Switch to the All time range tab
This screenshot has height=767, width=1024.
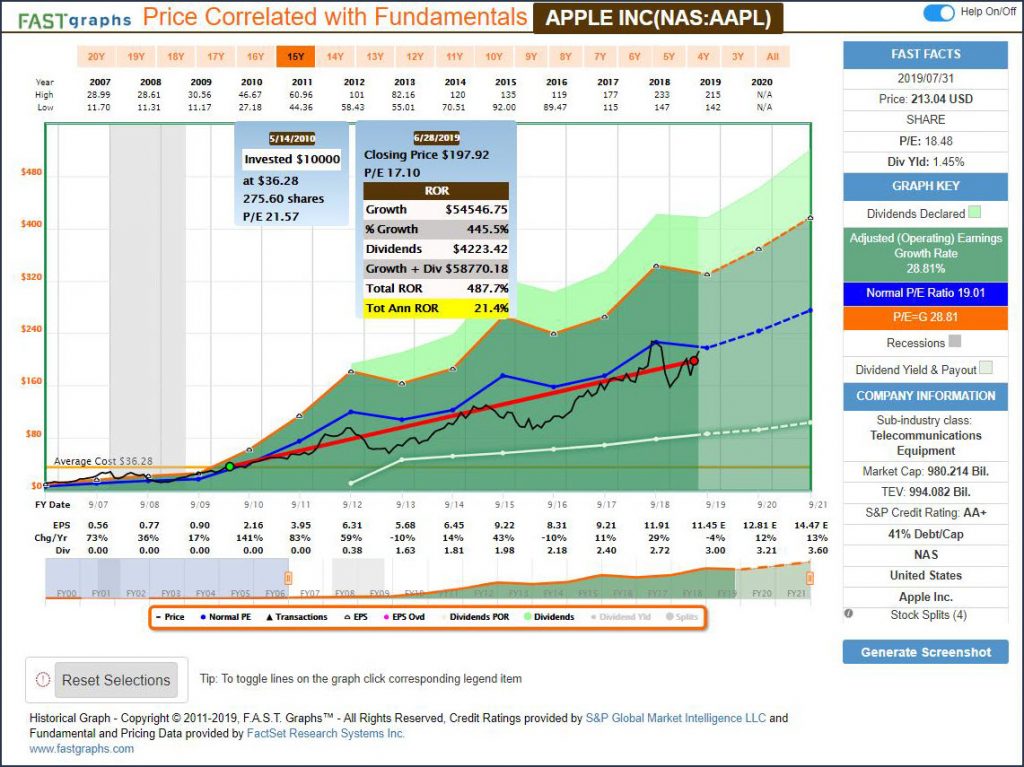point(771,57)
